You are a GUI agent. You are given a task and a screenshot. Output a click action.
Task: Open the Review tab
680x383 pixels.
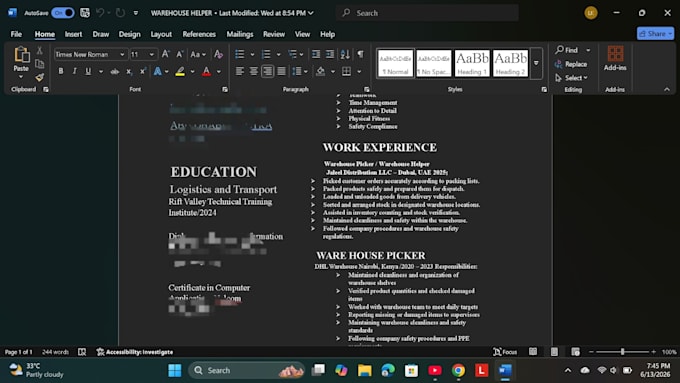pos(274,34)
